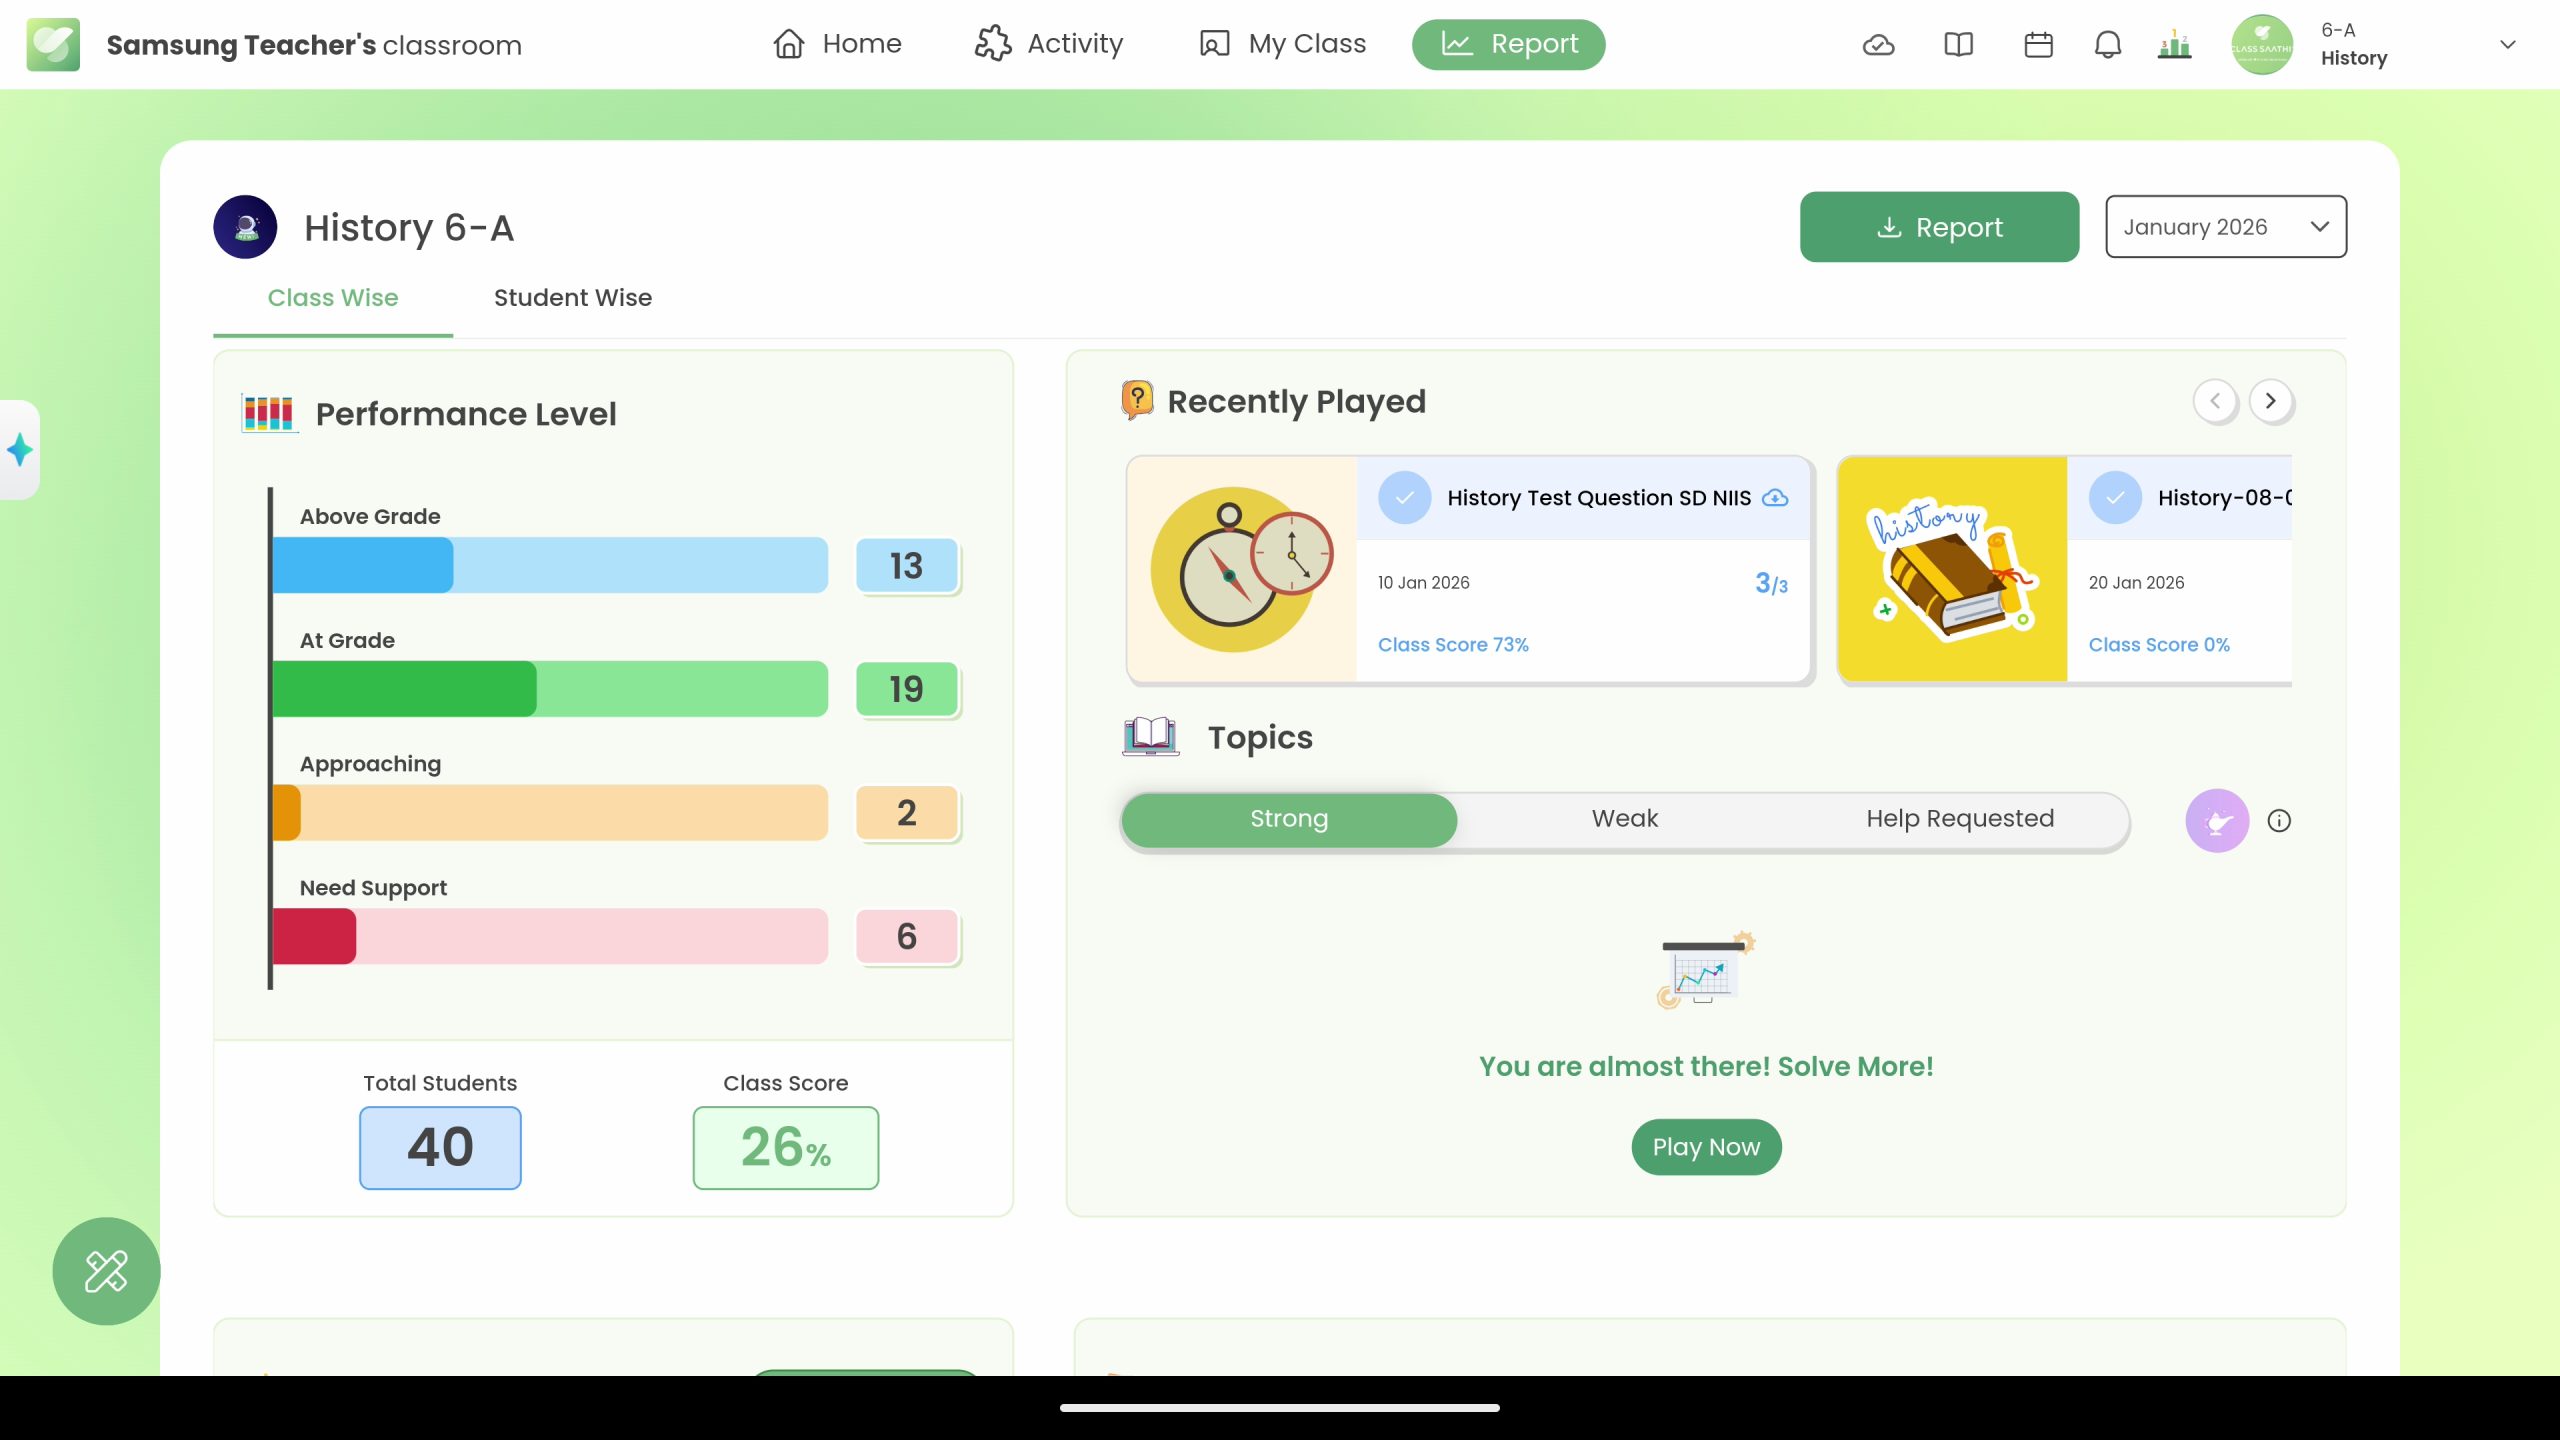The image size is (2560, 1440).
Task: Select the Strong topics toggle
Action: pyautogui.click(x=1289, y=819)
